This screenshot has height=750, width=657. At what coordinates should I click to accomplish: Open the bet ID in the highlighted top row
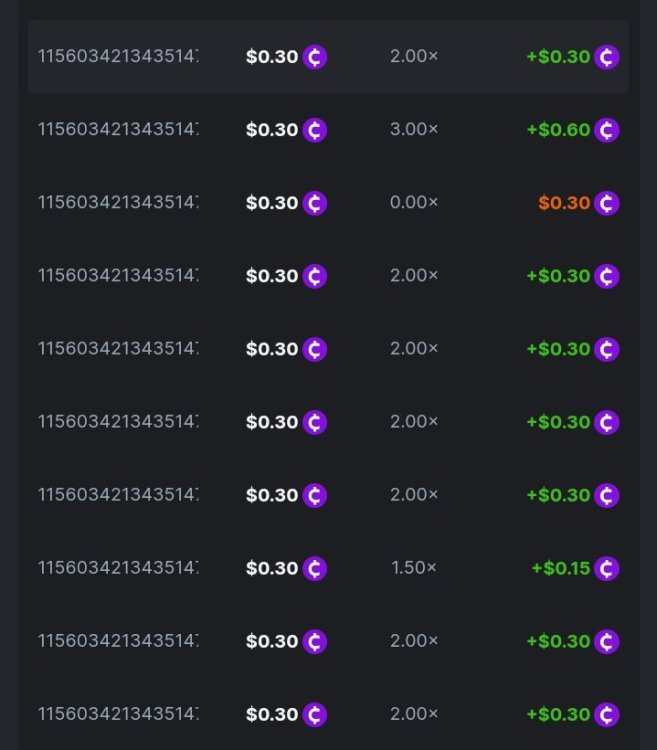[x=118, y=57]
